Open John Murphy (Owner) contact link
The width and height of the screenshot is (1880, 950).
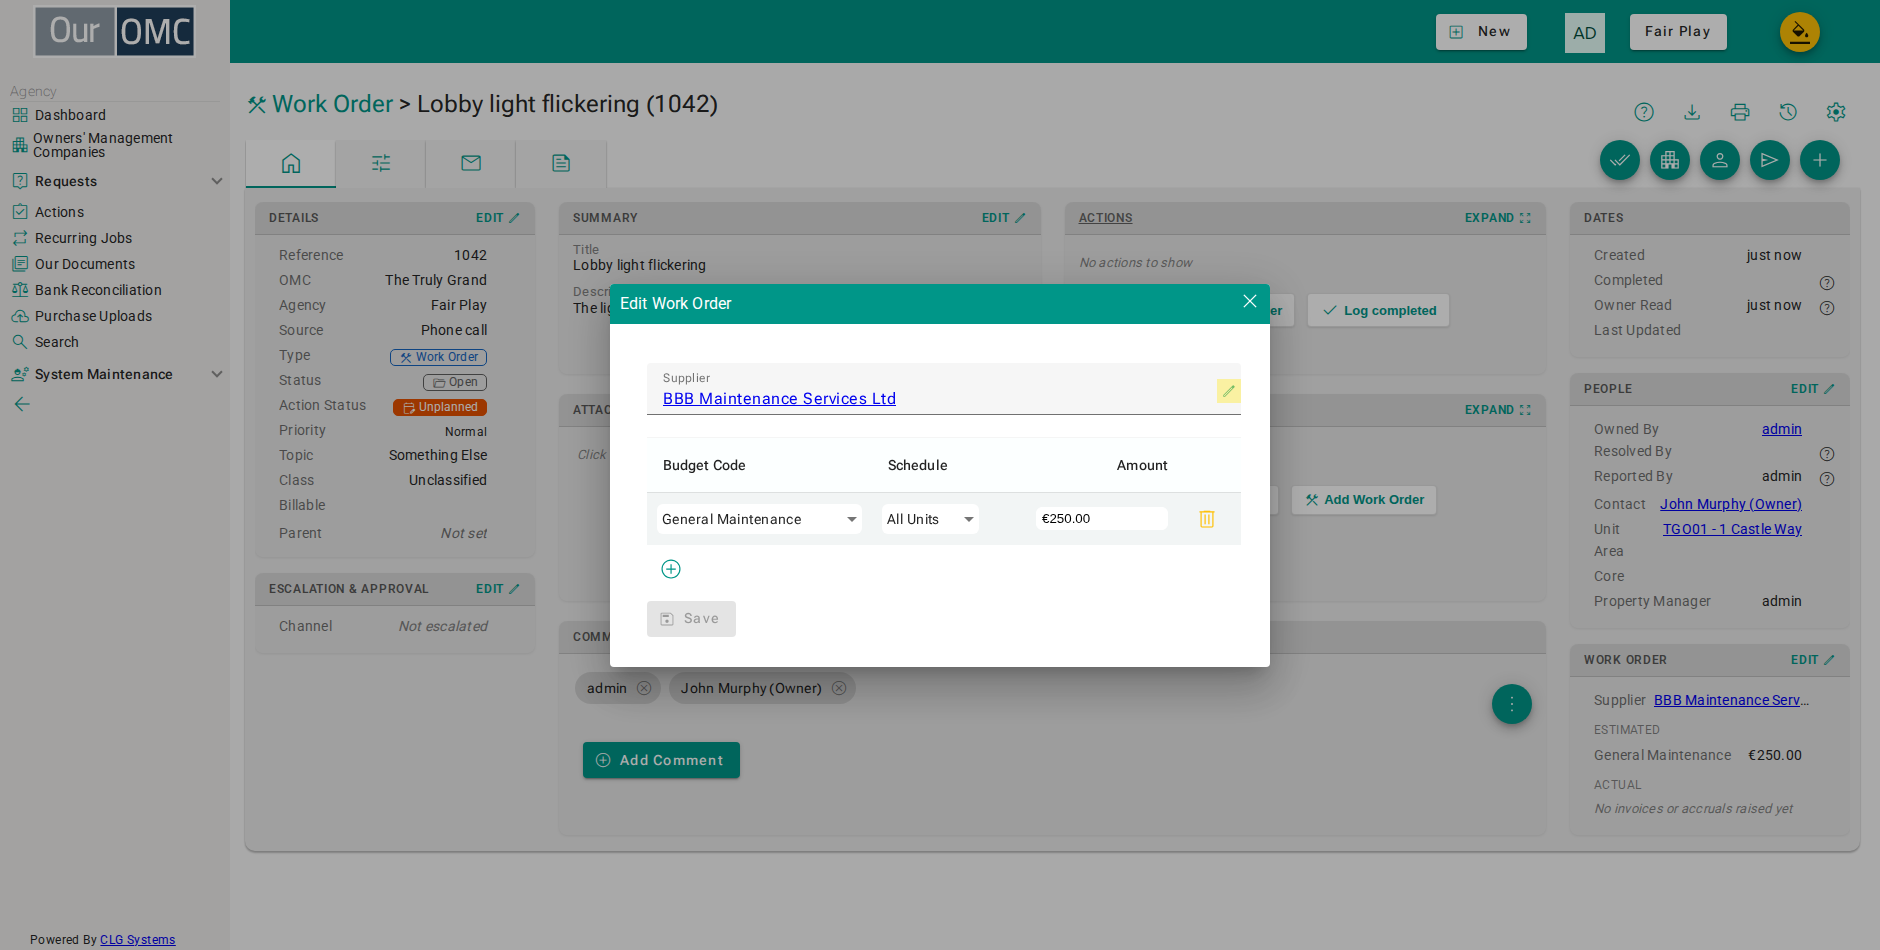click(x=1731, y=504)
